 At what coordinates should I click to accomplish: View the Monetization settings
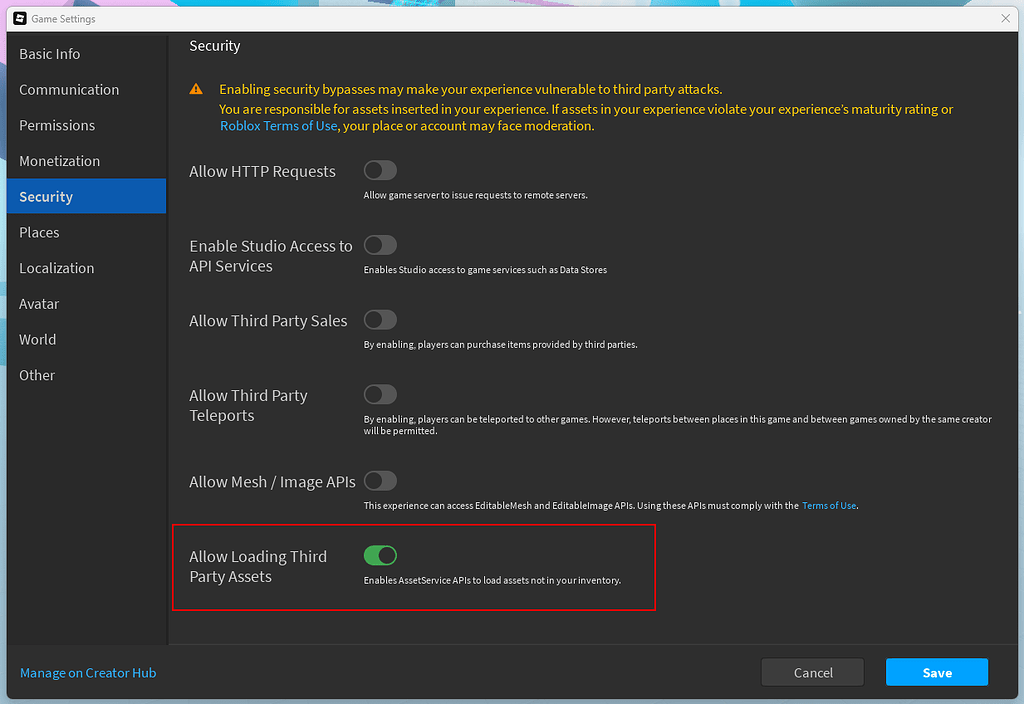(x=59, y=161)
